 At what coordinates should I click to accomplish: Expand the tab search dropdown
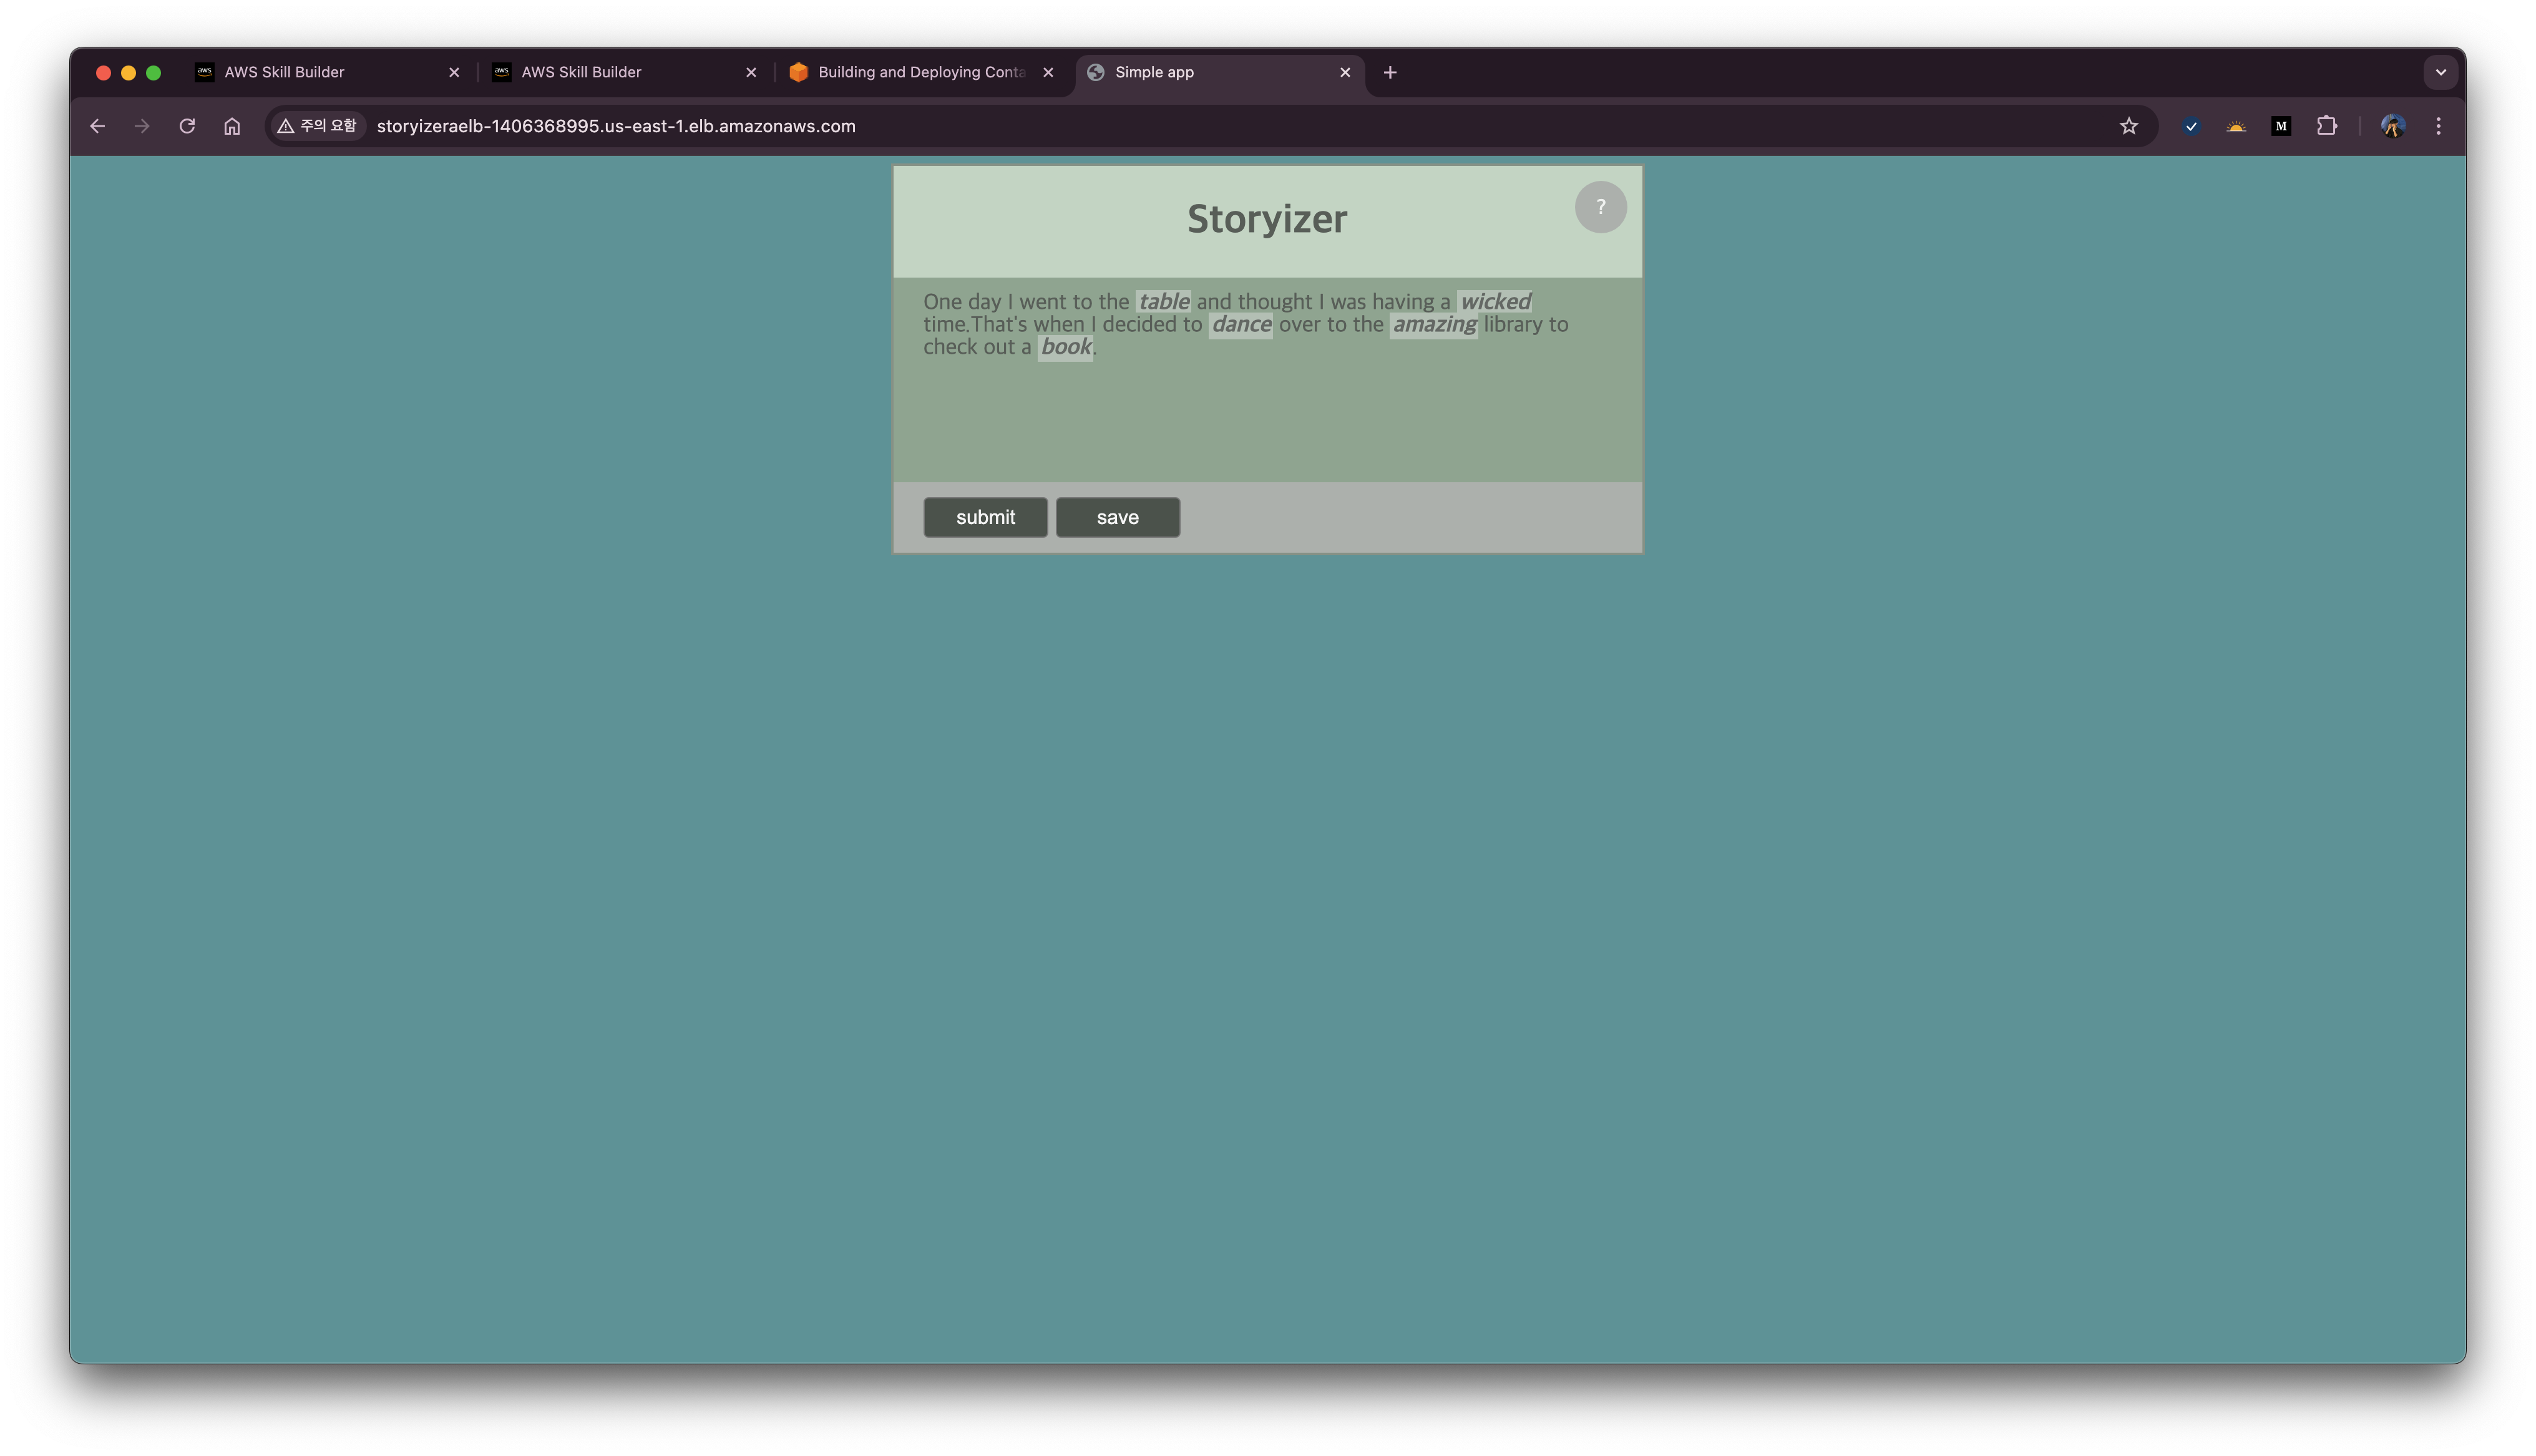2440,72
